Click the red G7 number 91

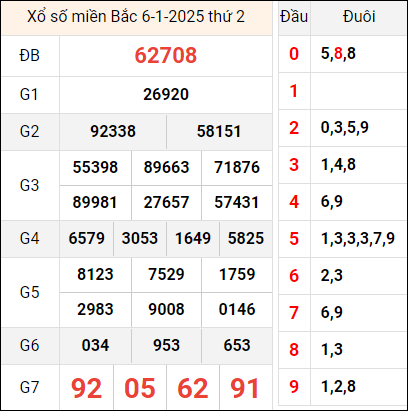245,388
